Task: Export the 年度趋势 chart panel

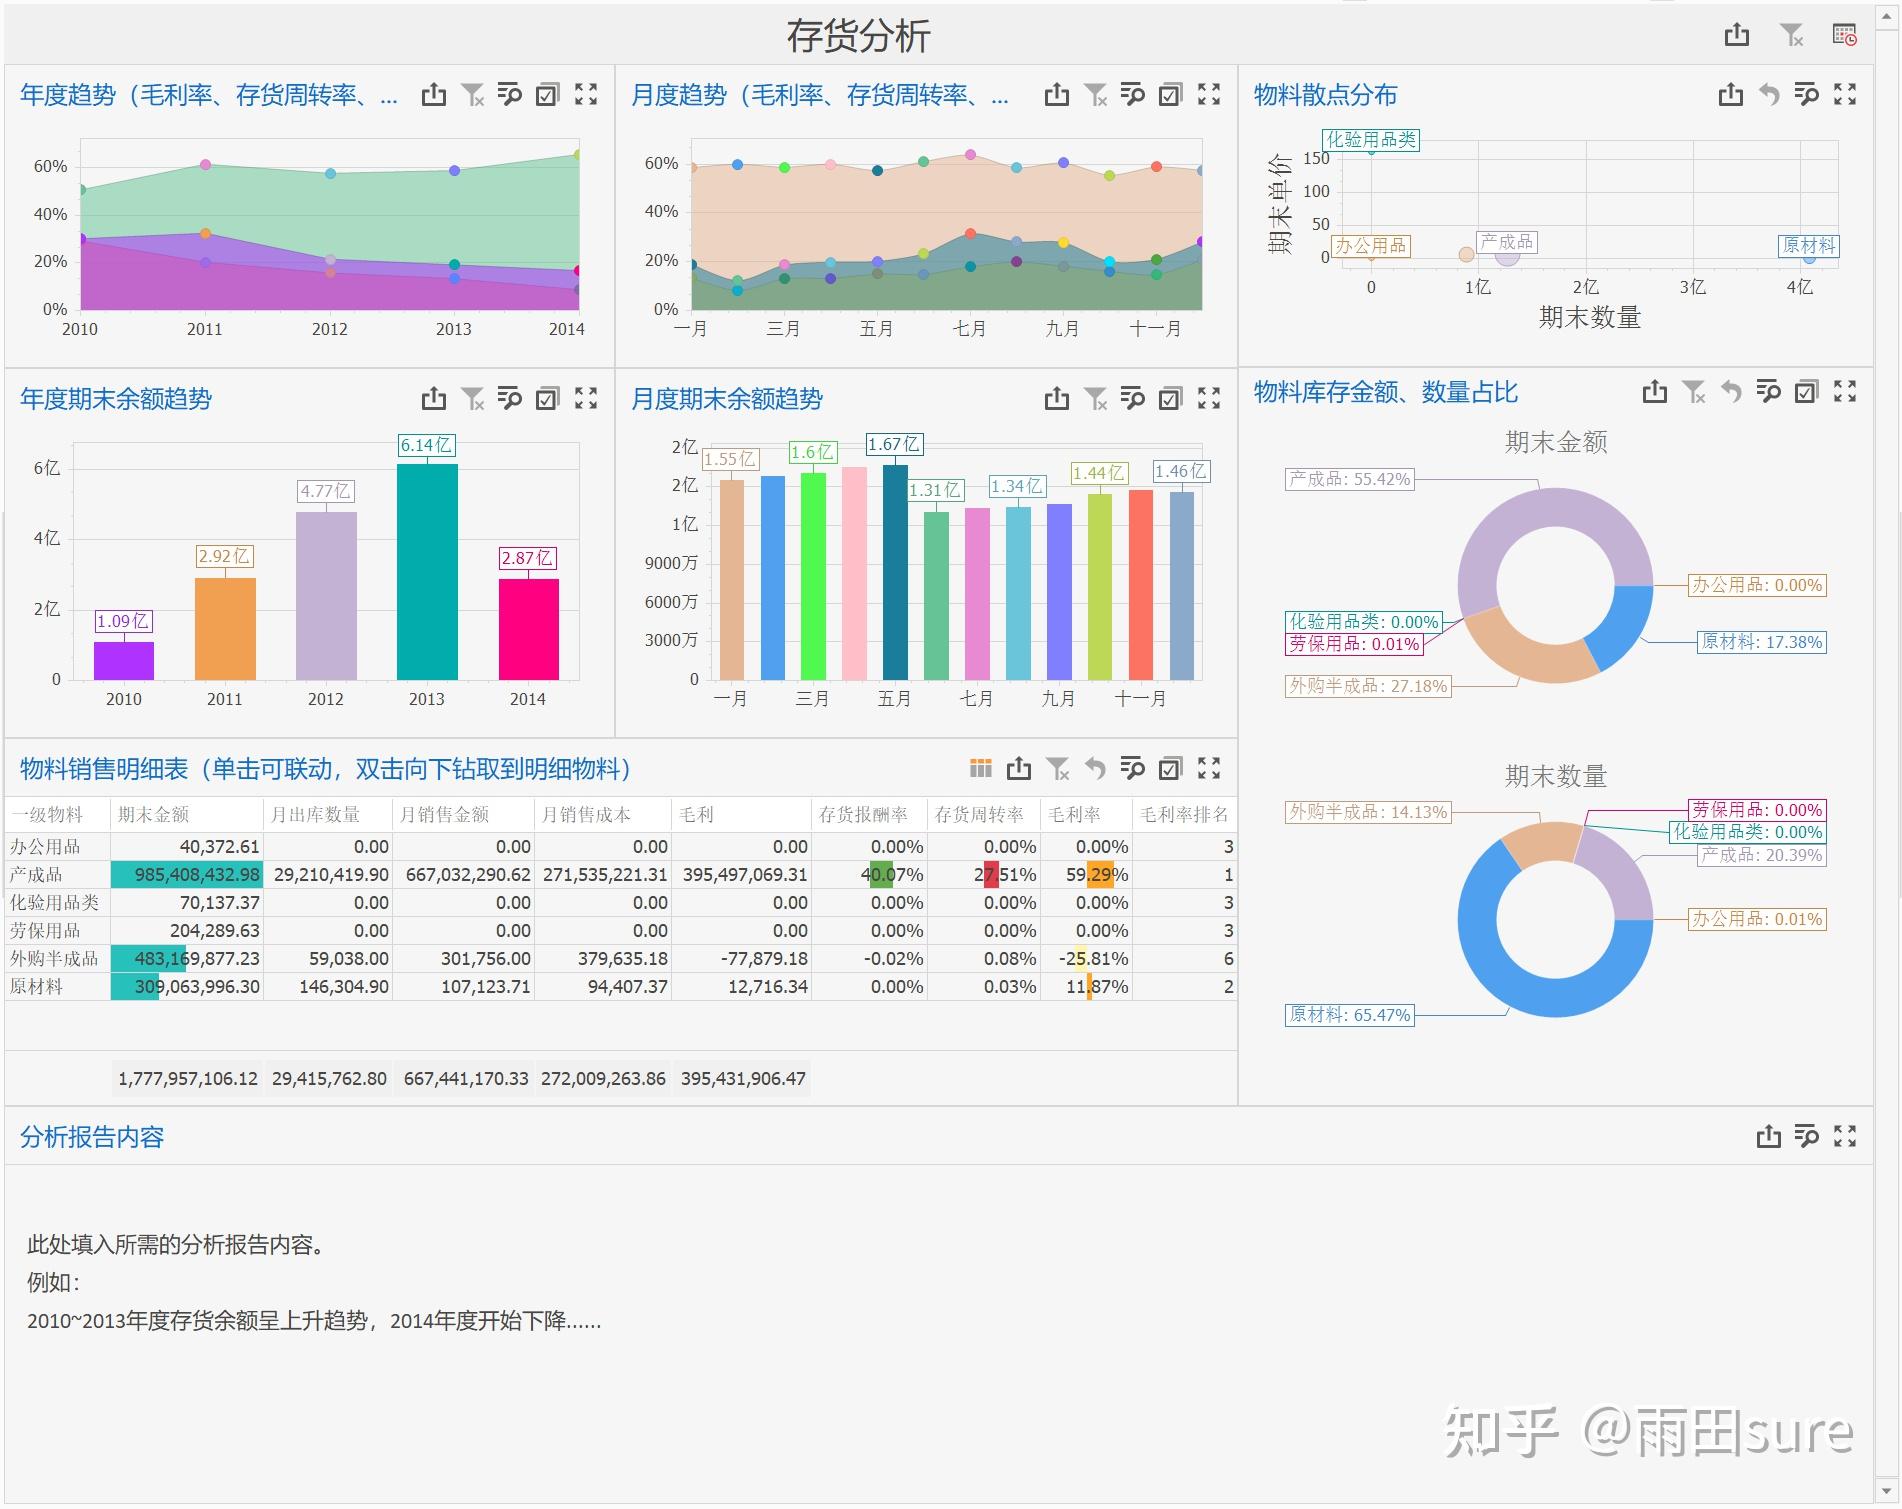Action: [434, 95]
